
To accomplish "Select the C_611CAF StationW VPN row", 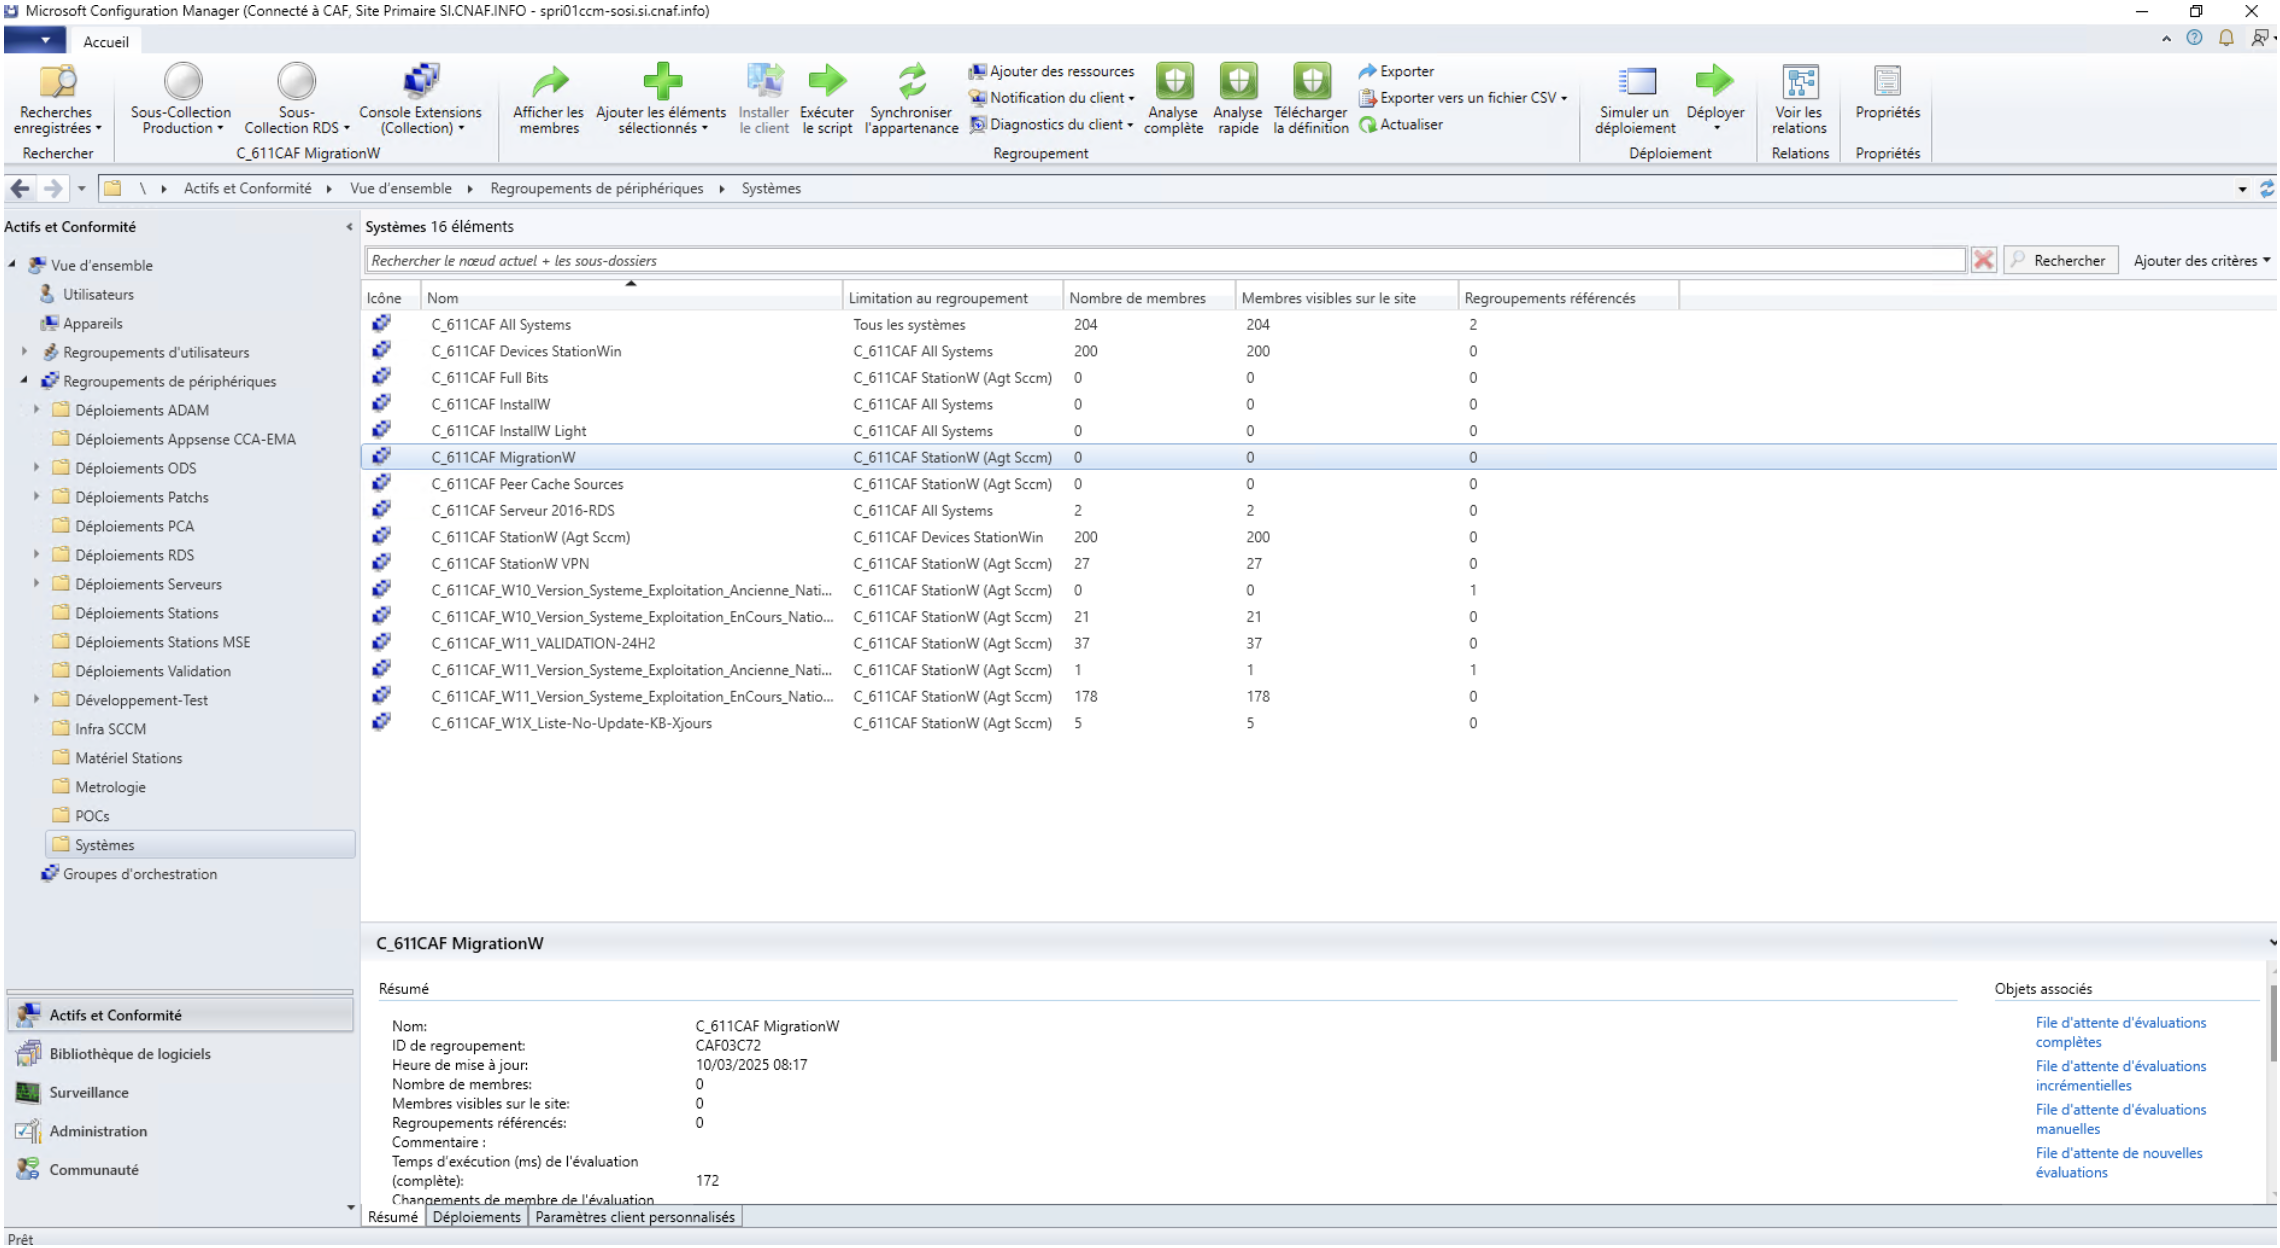I will pos(1318,564).
